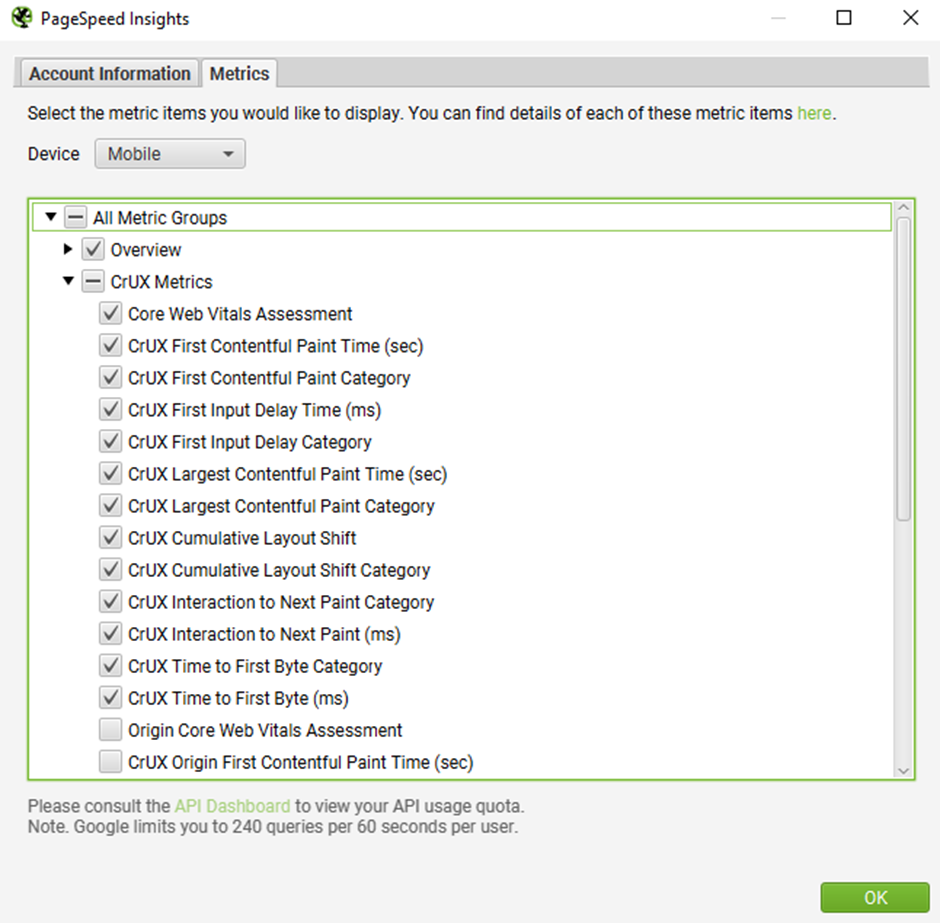Switch to the Account Information tab
Image resolution: width=940 pixels, height=923 pixels.
110,74
